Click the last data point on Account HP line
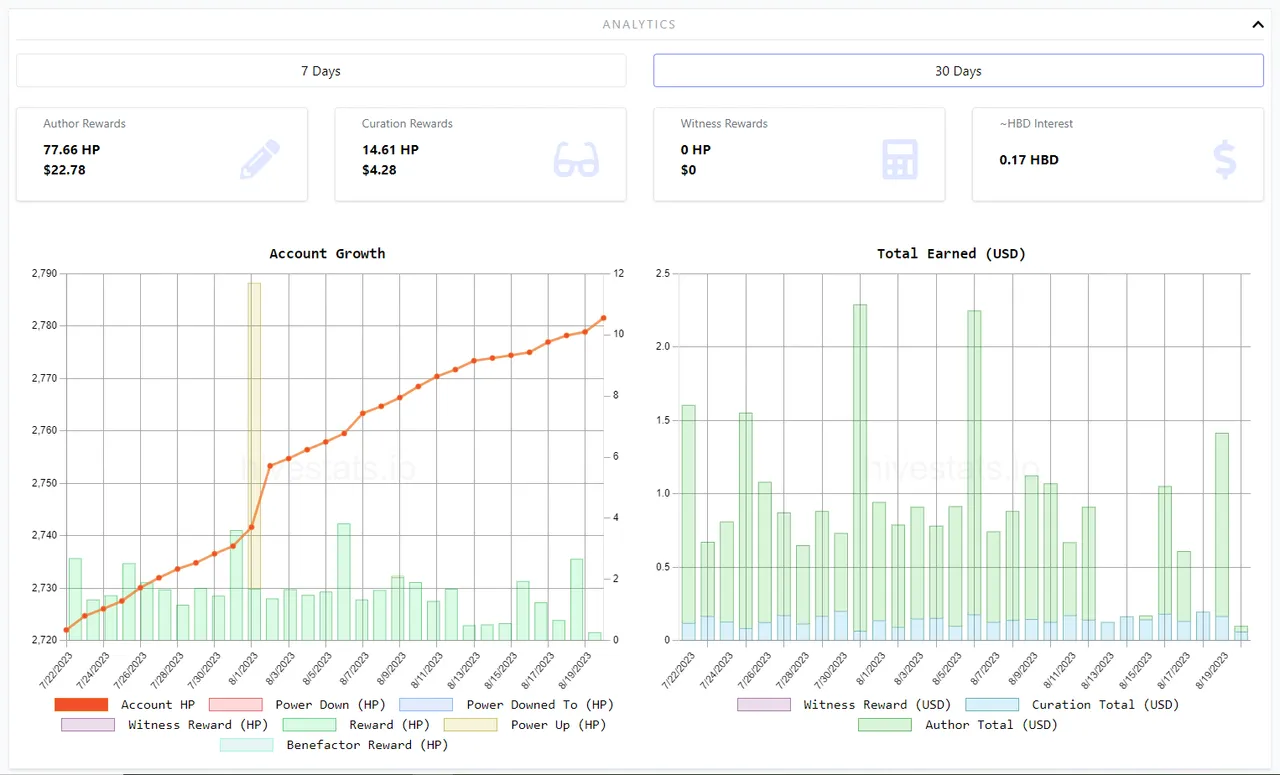 tap(603, 318)
